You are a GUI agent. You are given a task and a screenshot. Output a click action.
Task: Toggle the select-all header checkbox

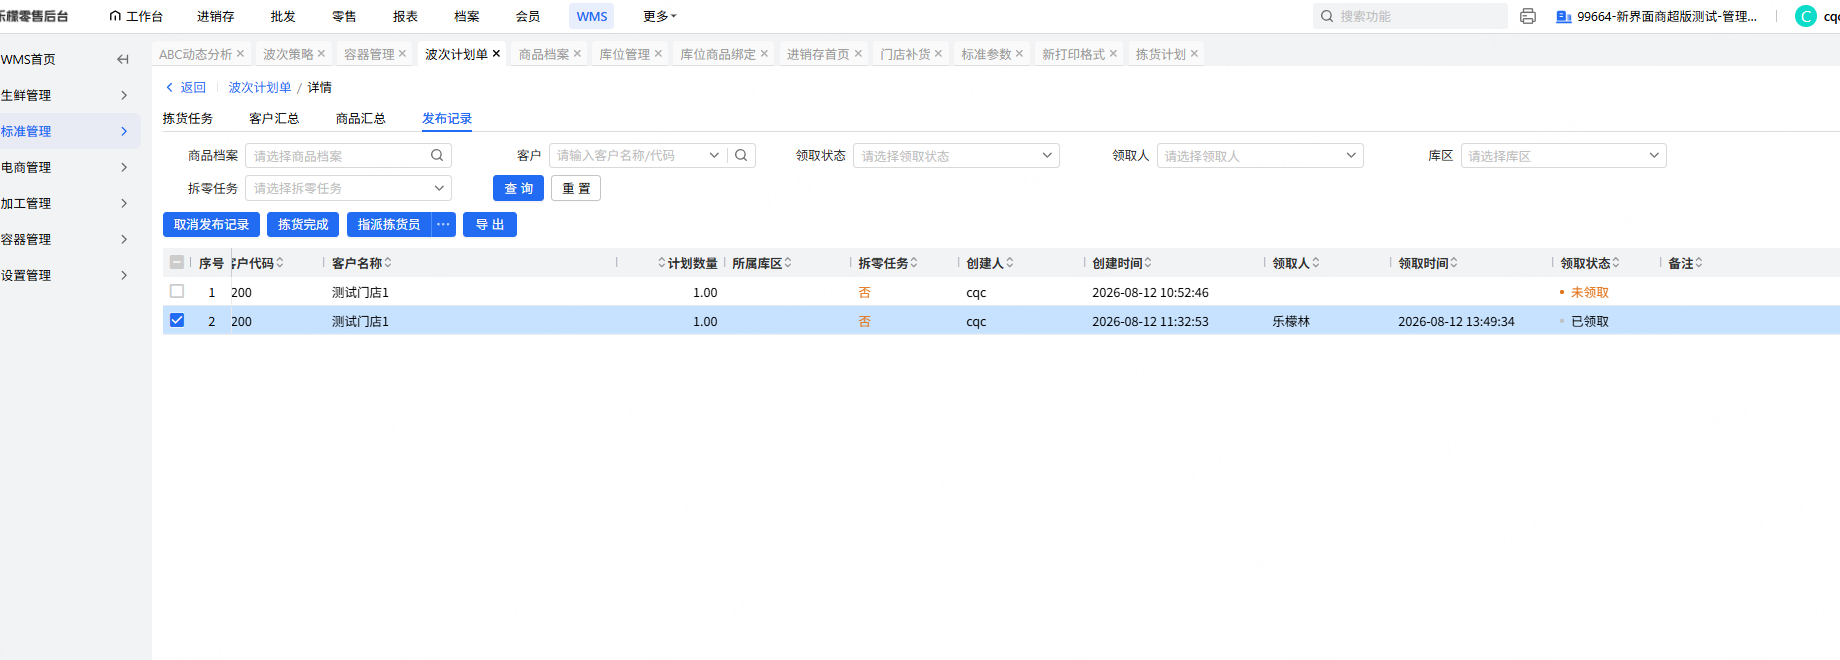(x=177, y=262)
